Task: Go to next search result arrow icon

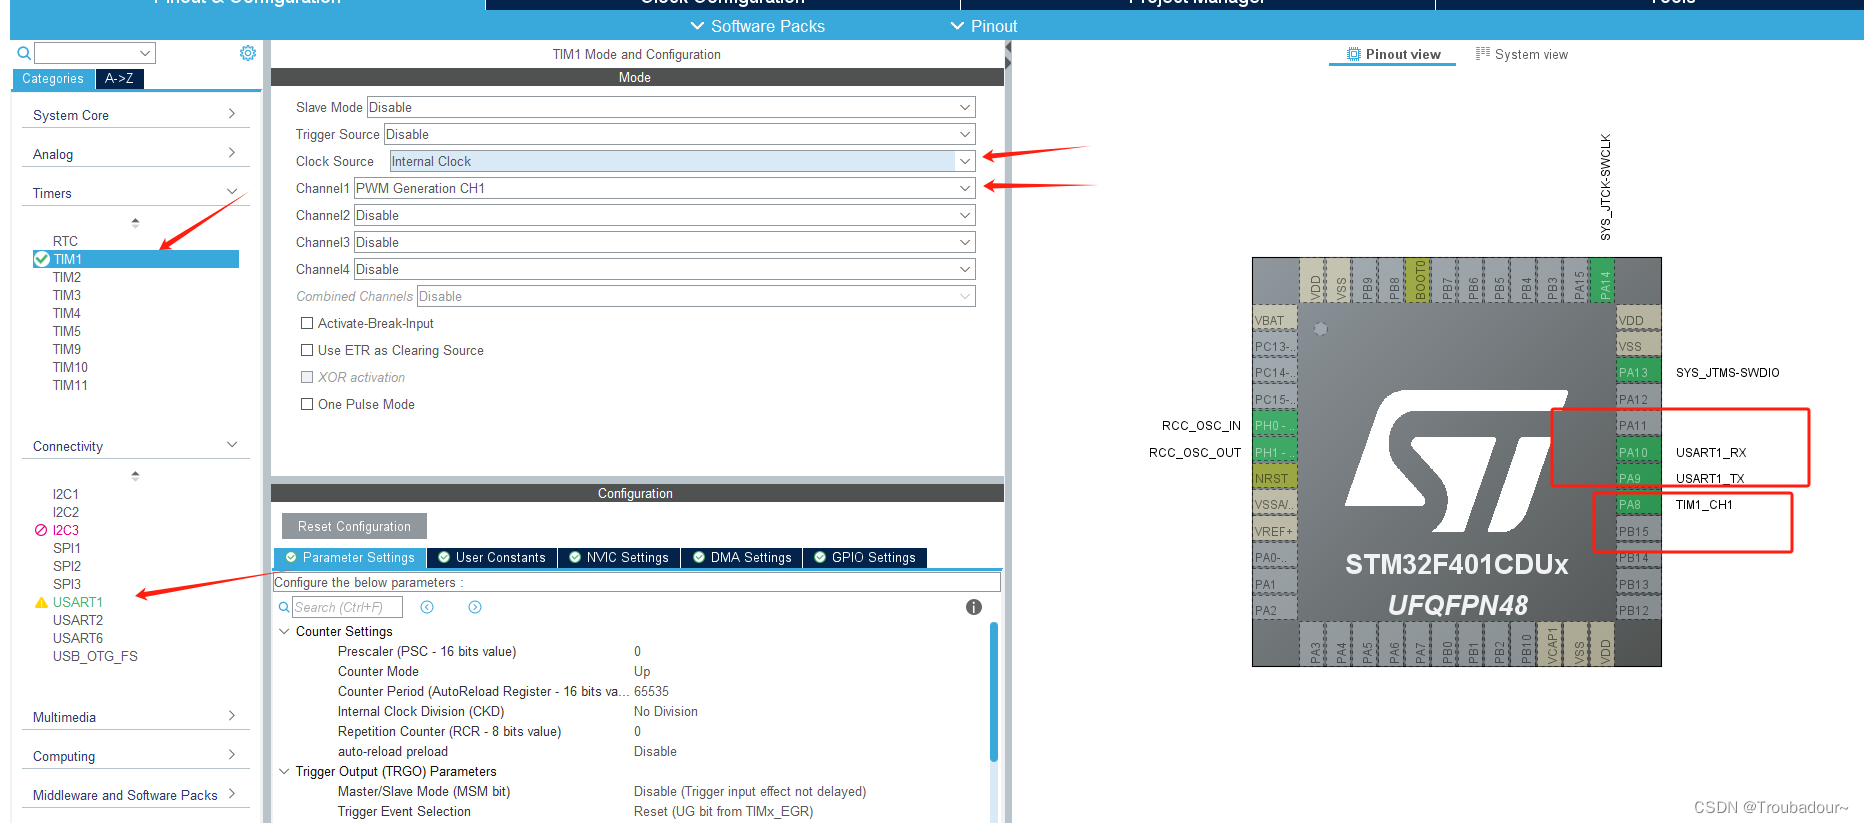Action: click(475, 607)
